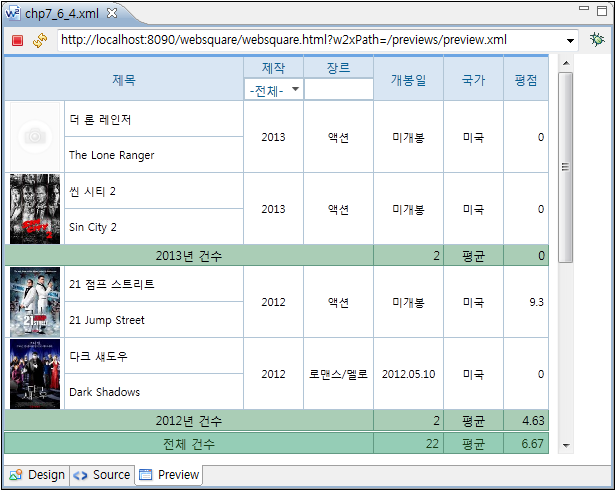Click the Sin City 2 poster thumbnail

pyautogui.click(x=34, y=209)
